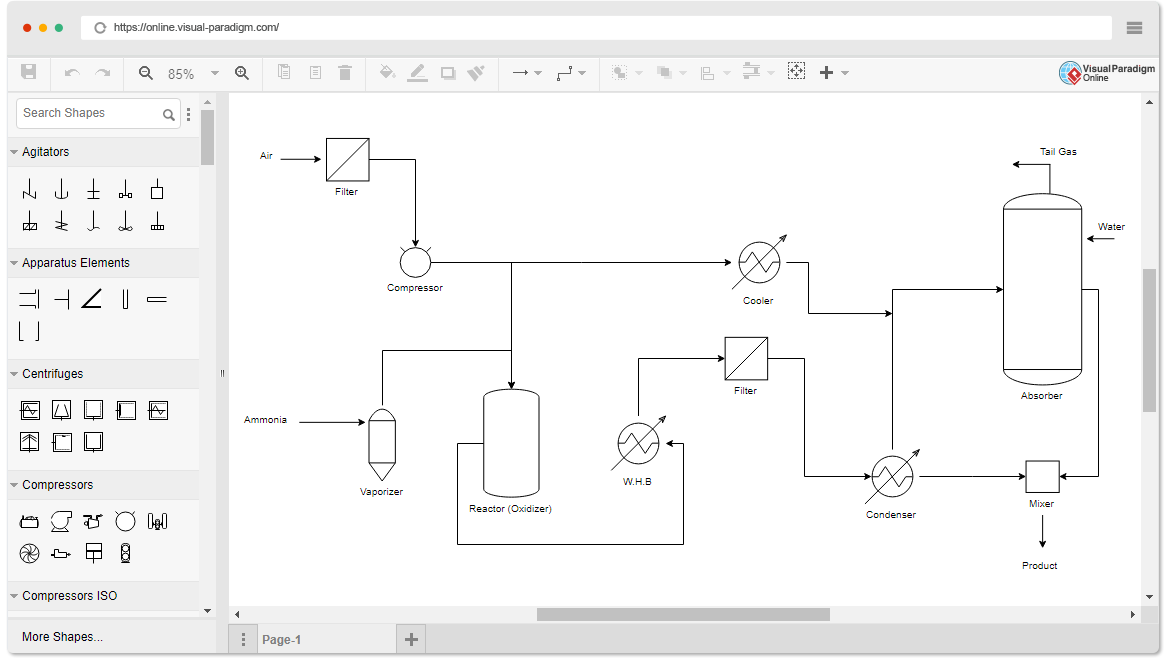The width and height of the screenshot is (1170, 665).
Task: Select the Fill color bucket tool
Action: (387, 72)
